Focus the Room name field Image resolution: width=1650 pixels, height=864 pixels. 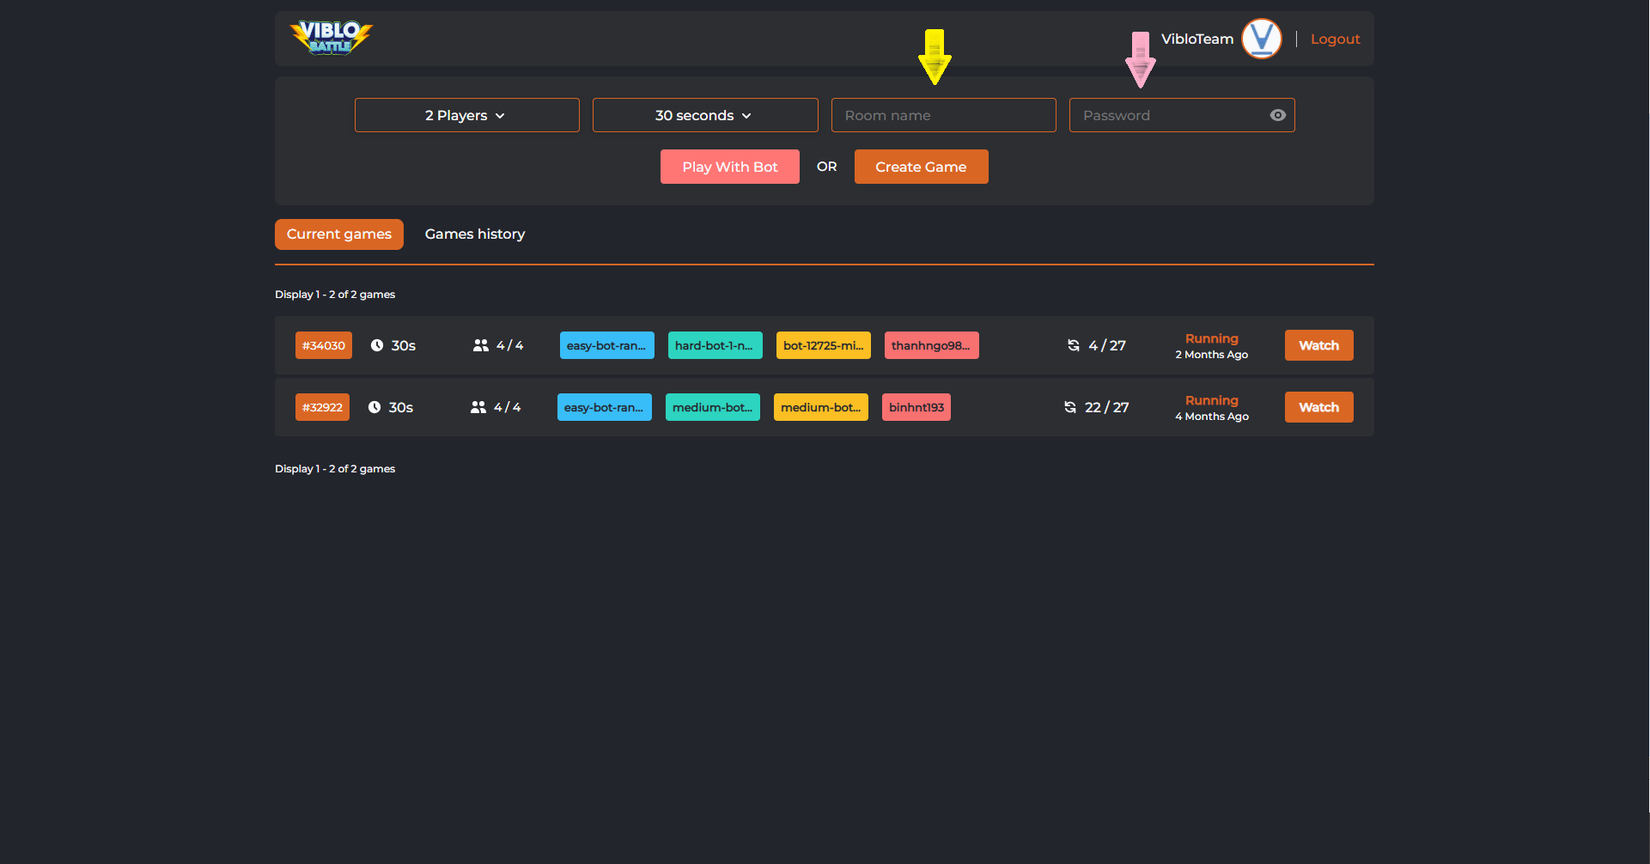(x=943, y=115)
